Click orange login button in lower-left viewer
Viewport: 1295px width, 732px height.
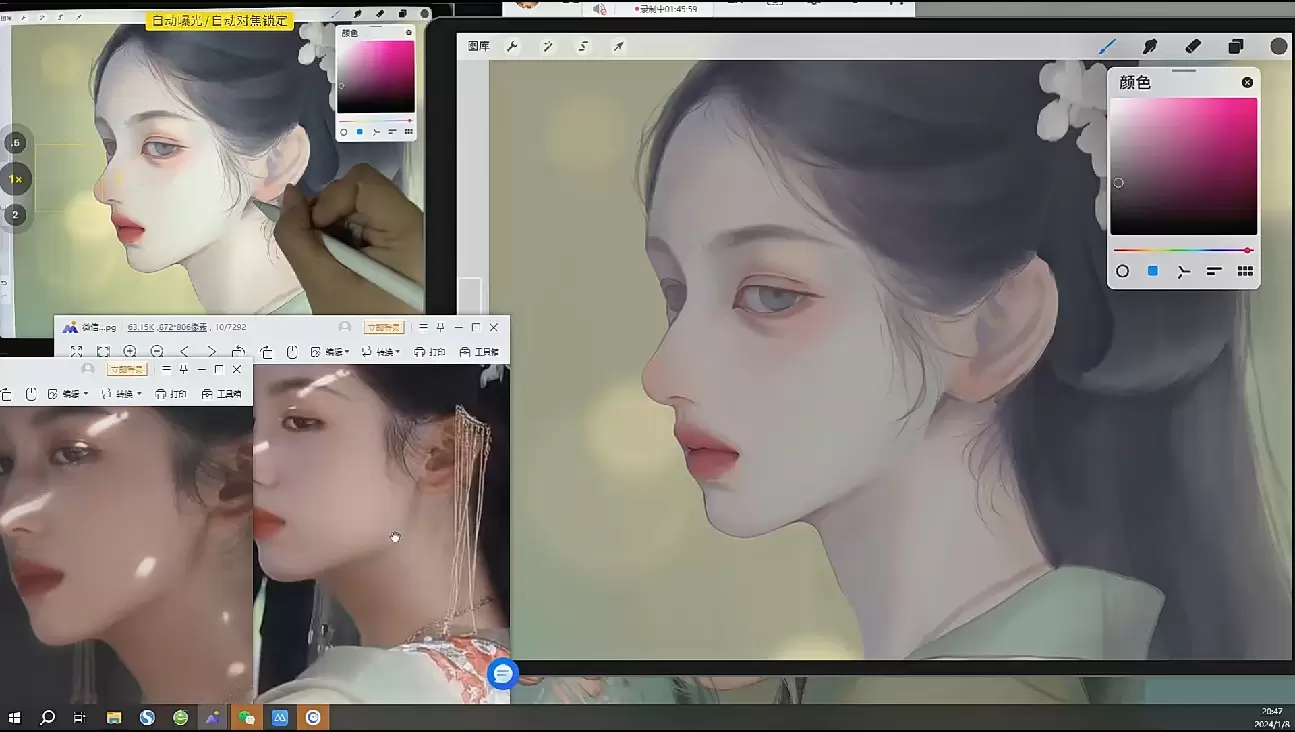point(127,369)
